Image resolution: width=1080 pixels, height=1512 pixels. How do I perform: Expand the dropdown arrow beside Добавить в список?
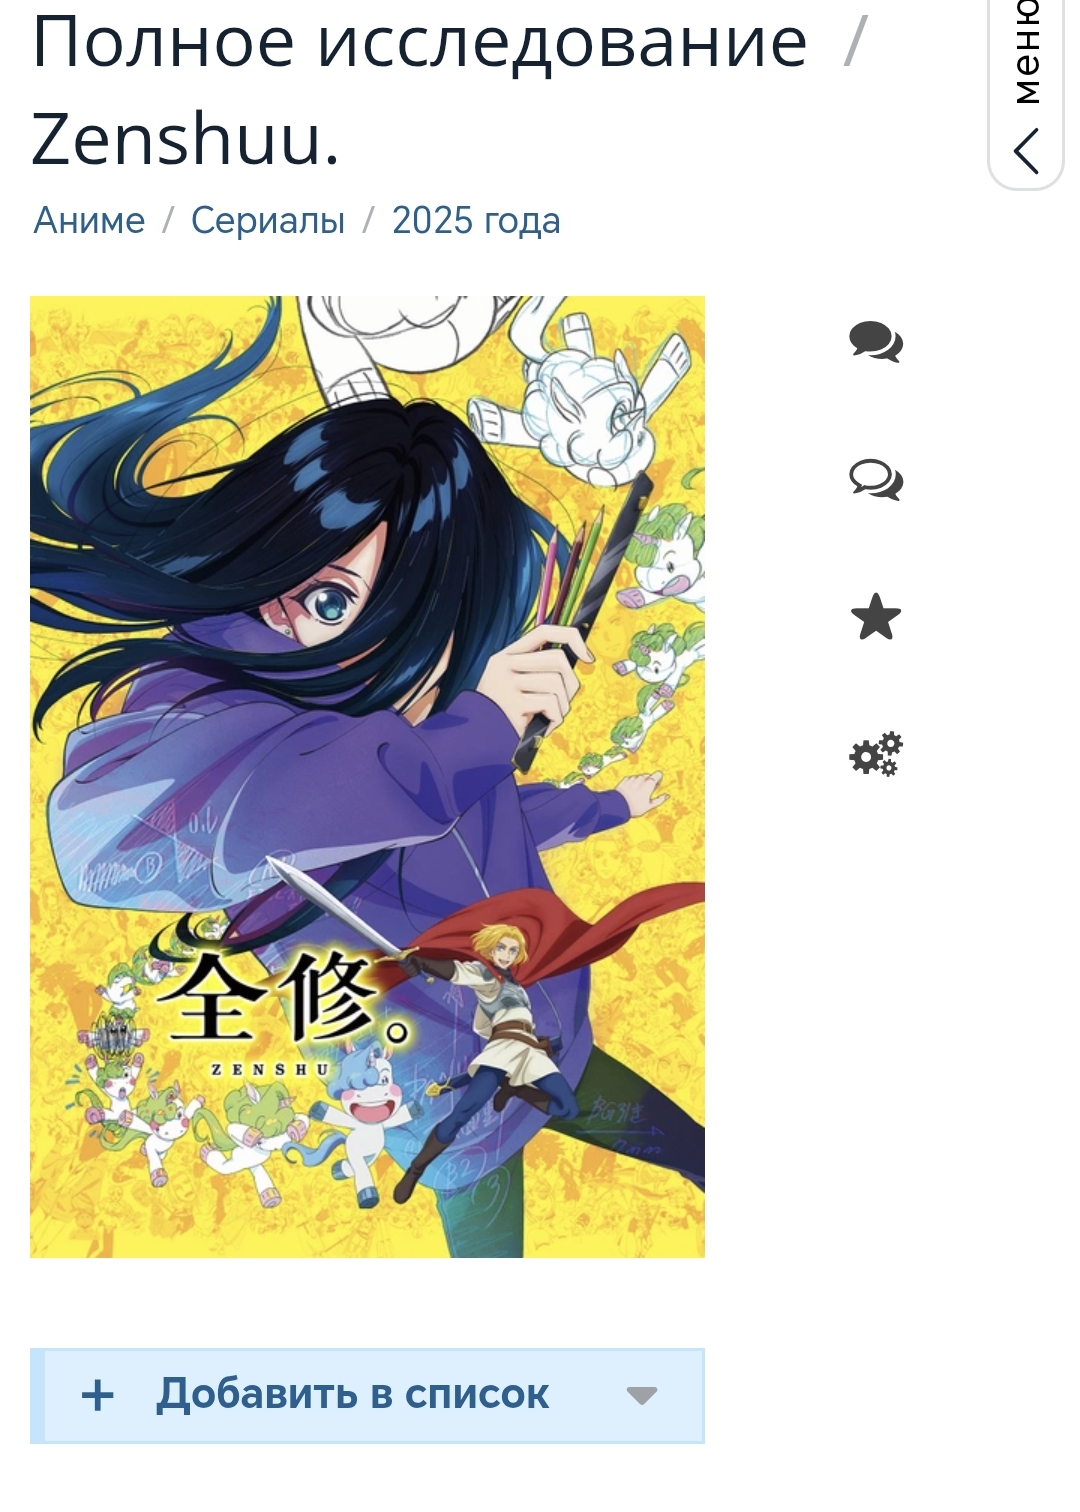point(641,1396)
